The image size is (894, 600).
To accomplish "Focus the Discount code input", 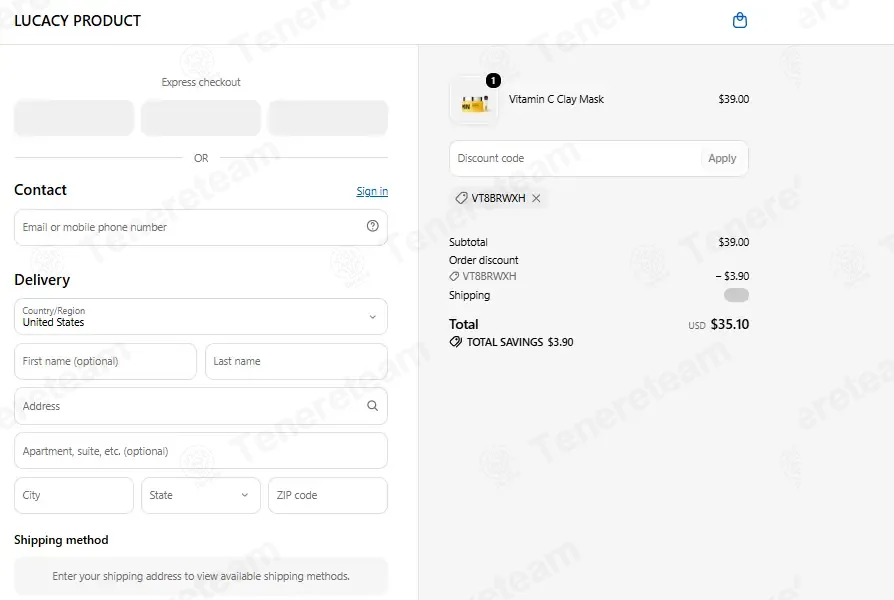I will click(576, 159).
